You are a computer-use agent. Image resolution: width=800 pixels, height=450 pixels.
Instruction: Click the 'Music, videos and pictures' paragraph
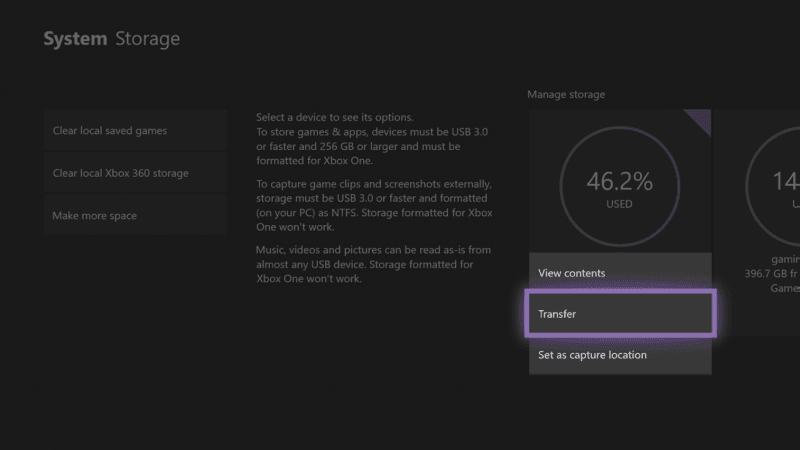(x=373, y=264)
